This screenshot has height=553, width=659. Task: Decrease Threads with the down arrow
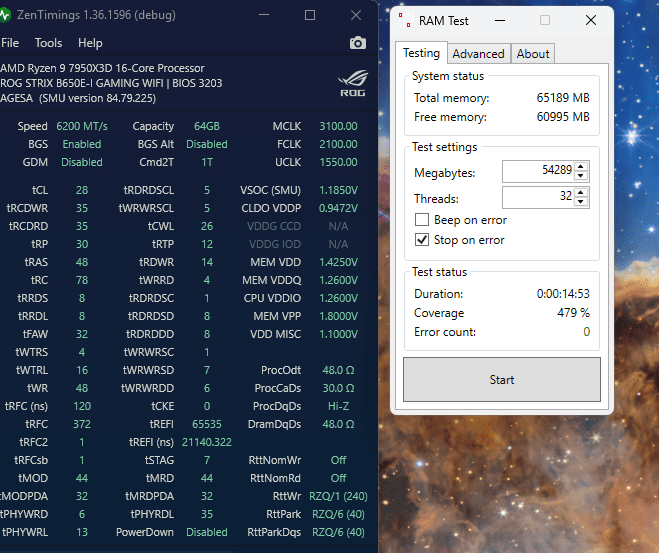581,202
